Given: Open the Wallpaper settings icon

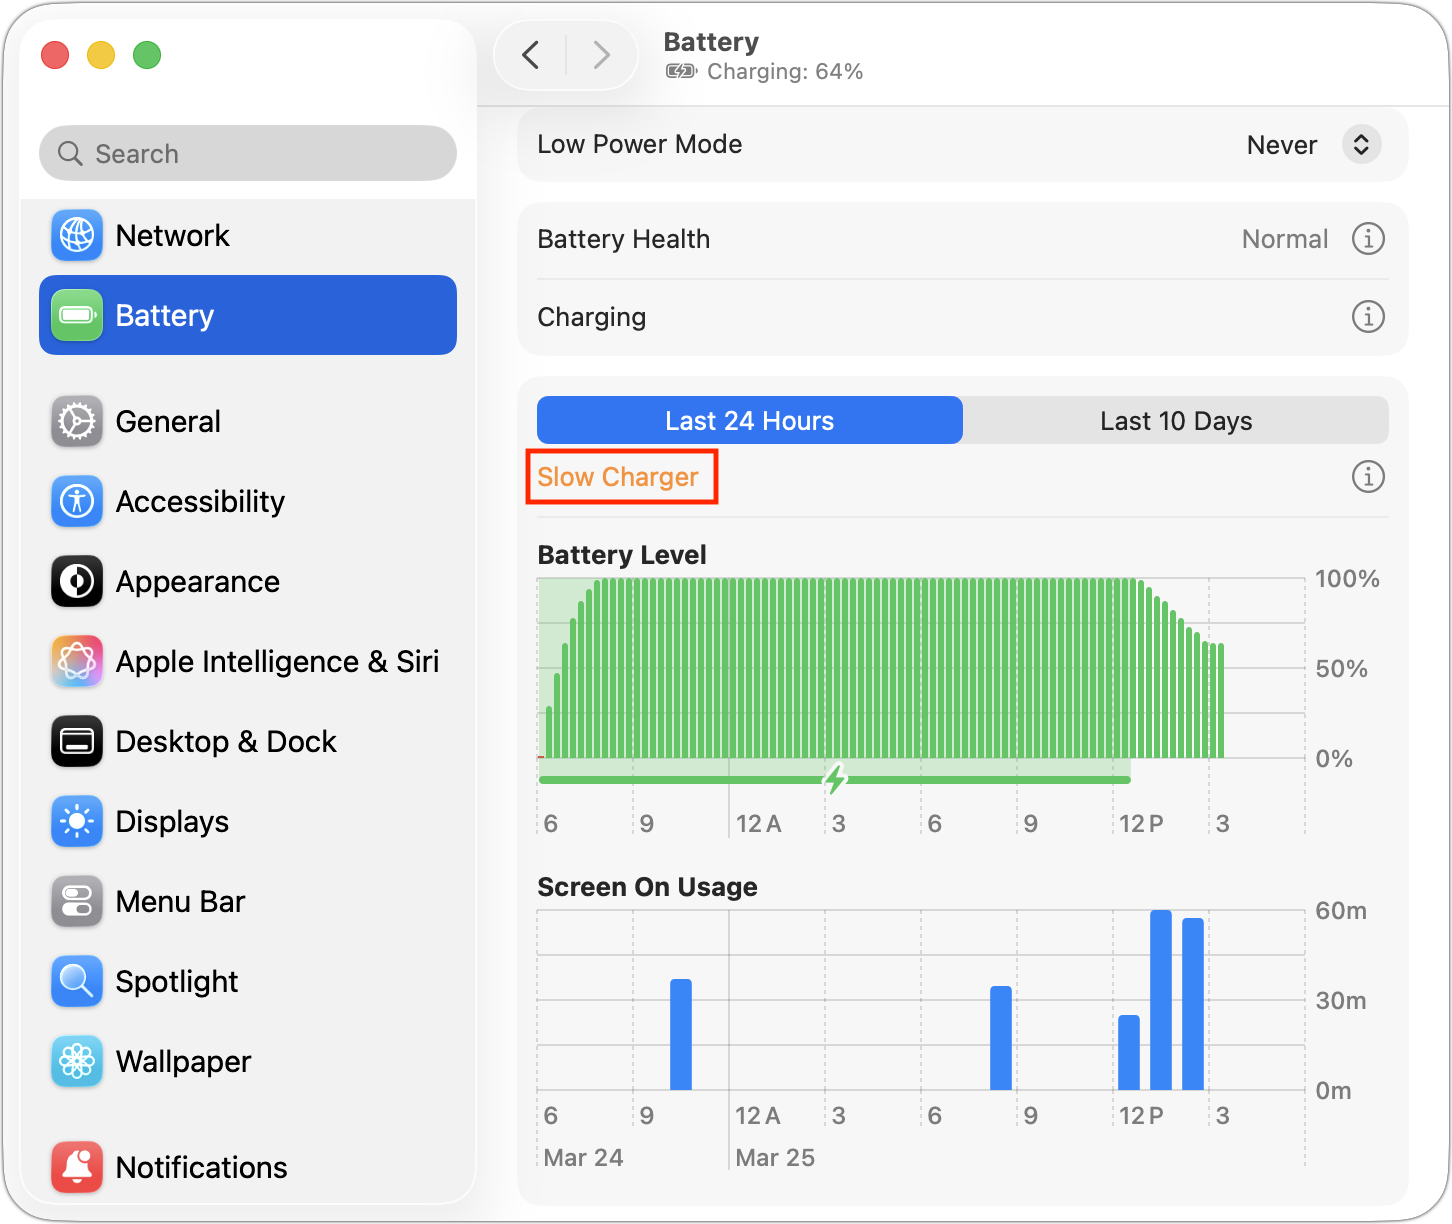Looking at the screenshot, I should click(x=76, y=1061).
